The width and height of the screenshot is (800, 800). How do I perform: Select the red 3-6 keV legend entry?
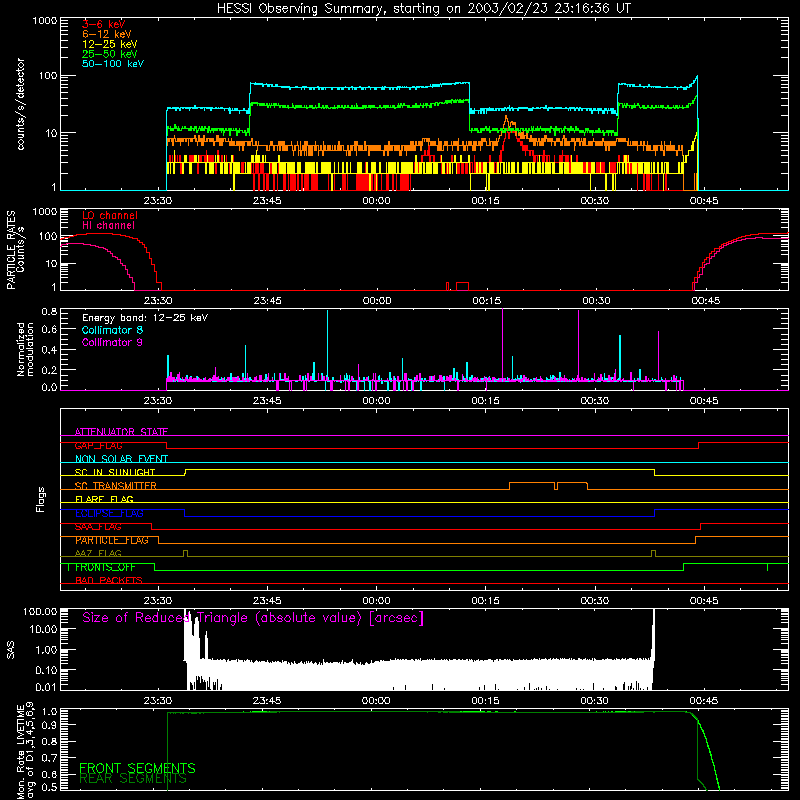click(104, 24)
